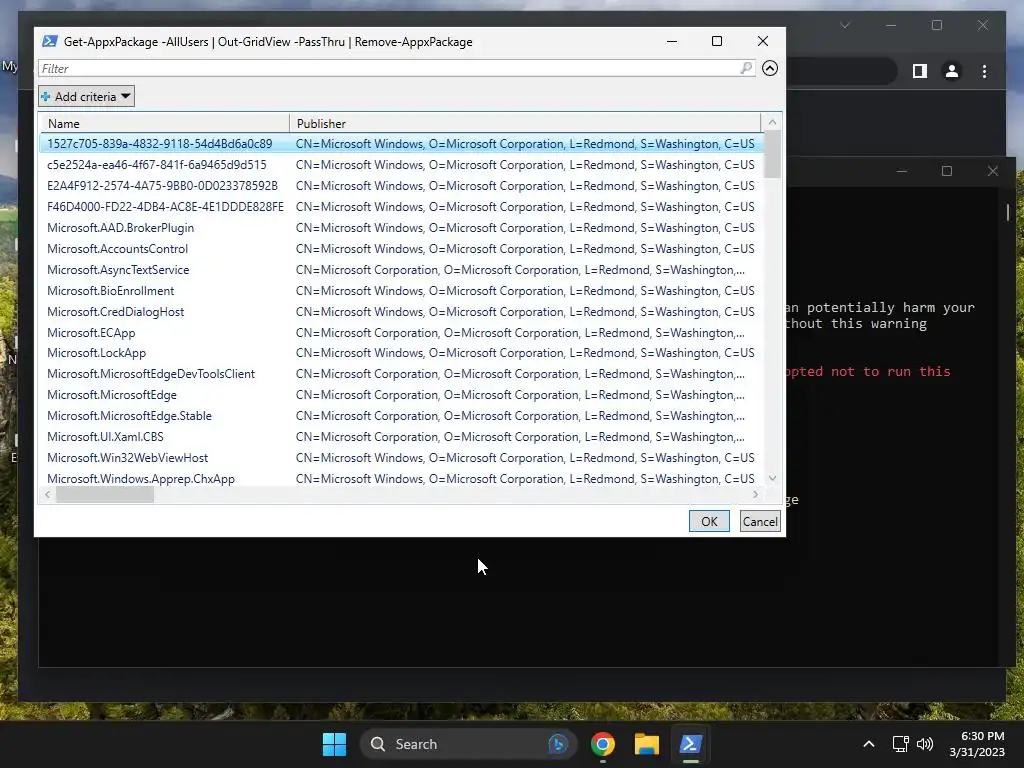Select Microsoft.Windows.Apprep.ChxApp row

(401, 478)
